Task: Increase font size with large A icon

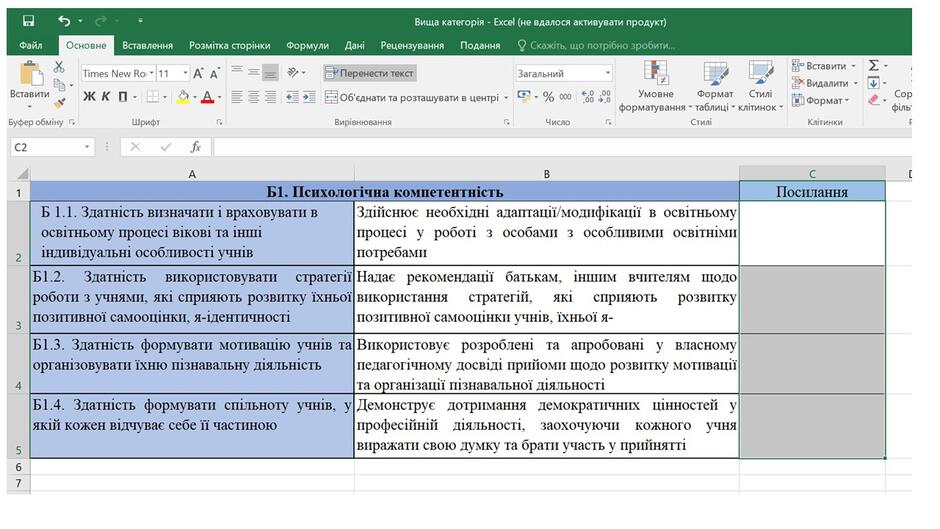Action: coord(198,73)
